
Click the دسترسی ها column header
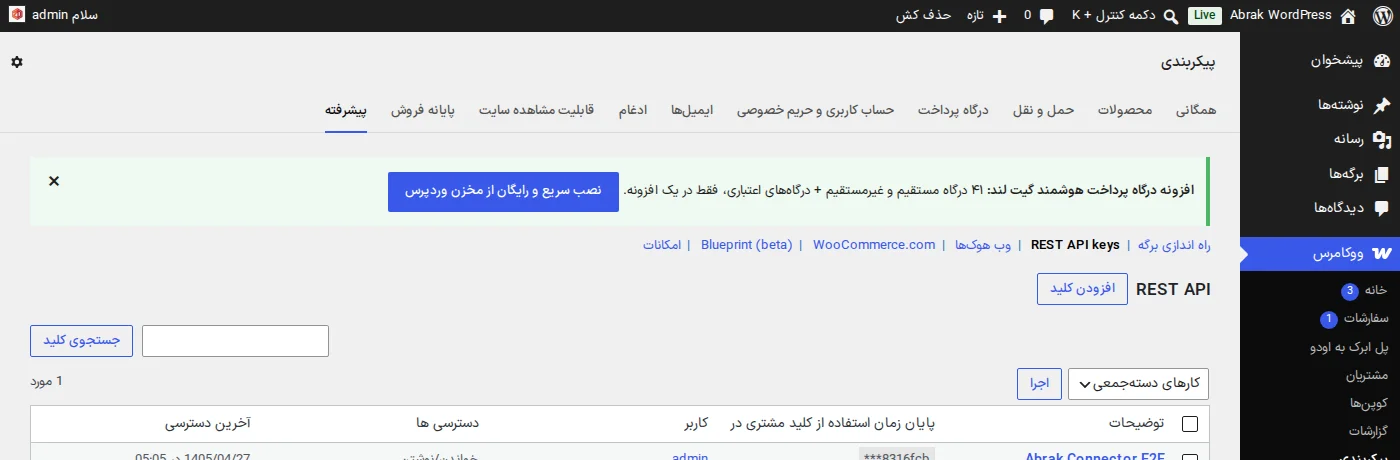pyautogui.click(x=449, y=424)
